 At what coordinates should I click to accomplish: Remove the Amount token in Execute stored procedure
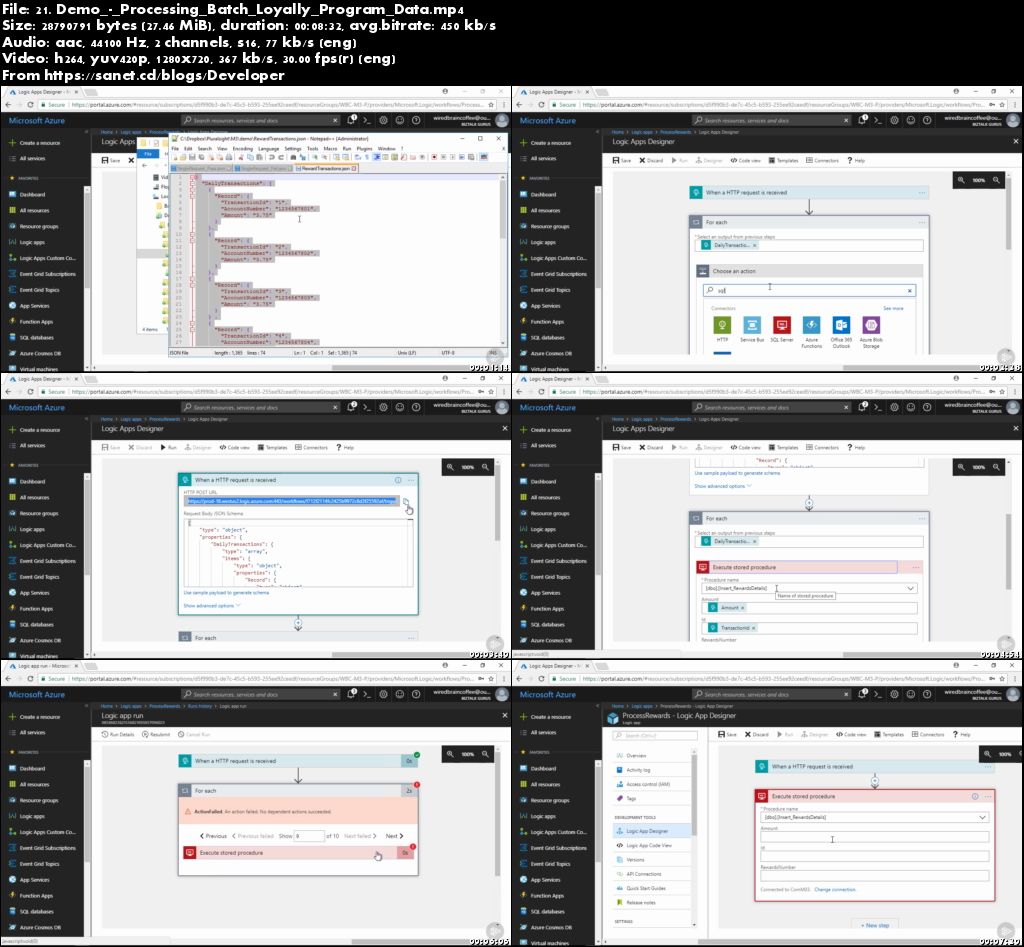(x=743, y=608)
